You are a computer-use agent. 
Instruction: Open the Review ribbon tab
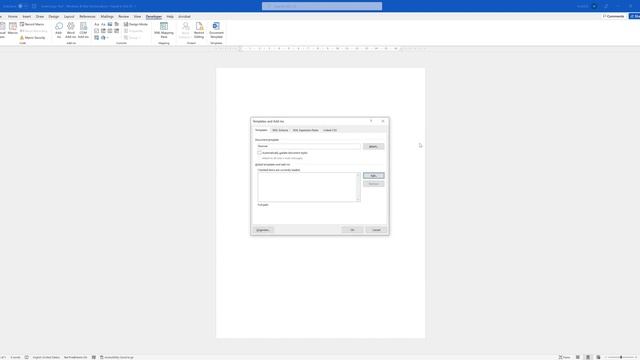click(123, 16)
